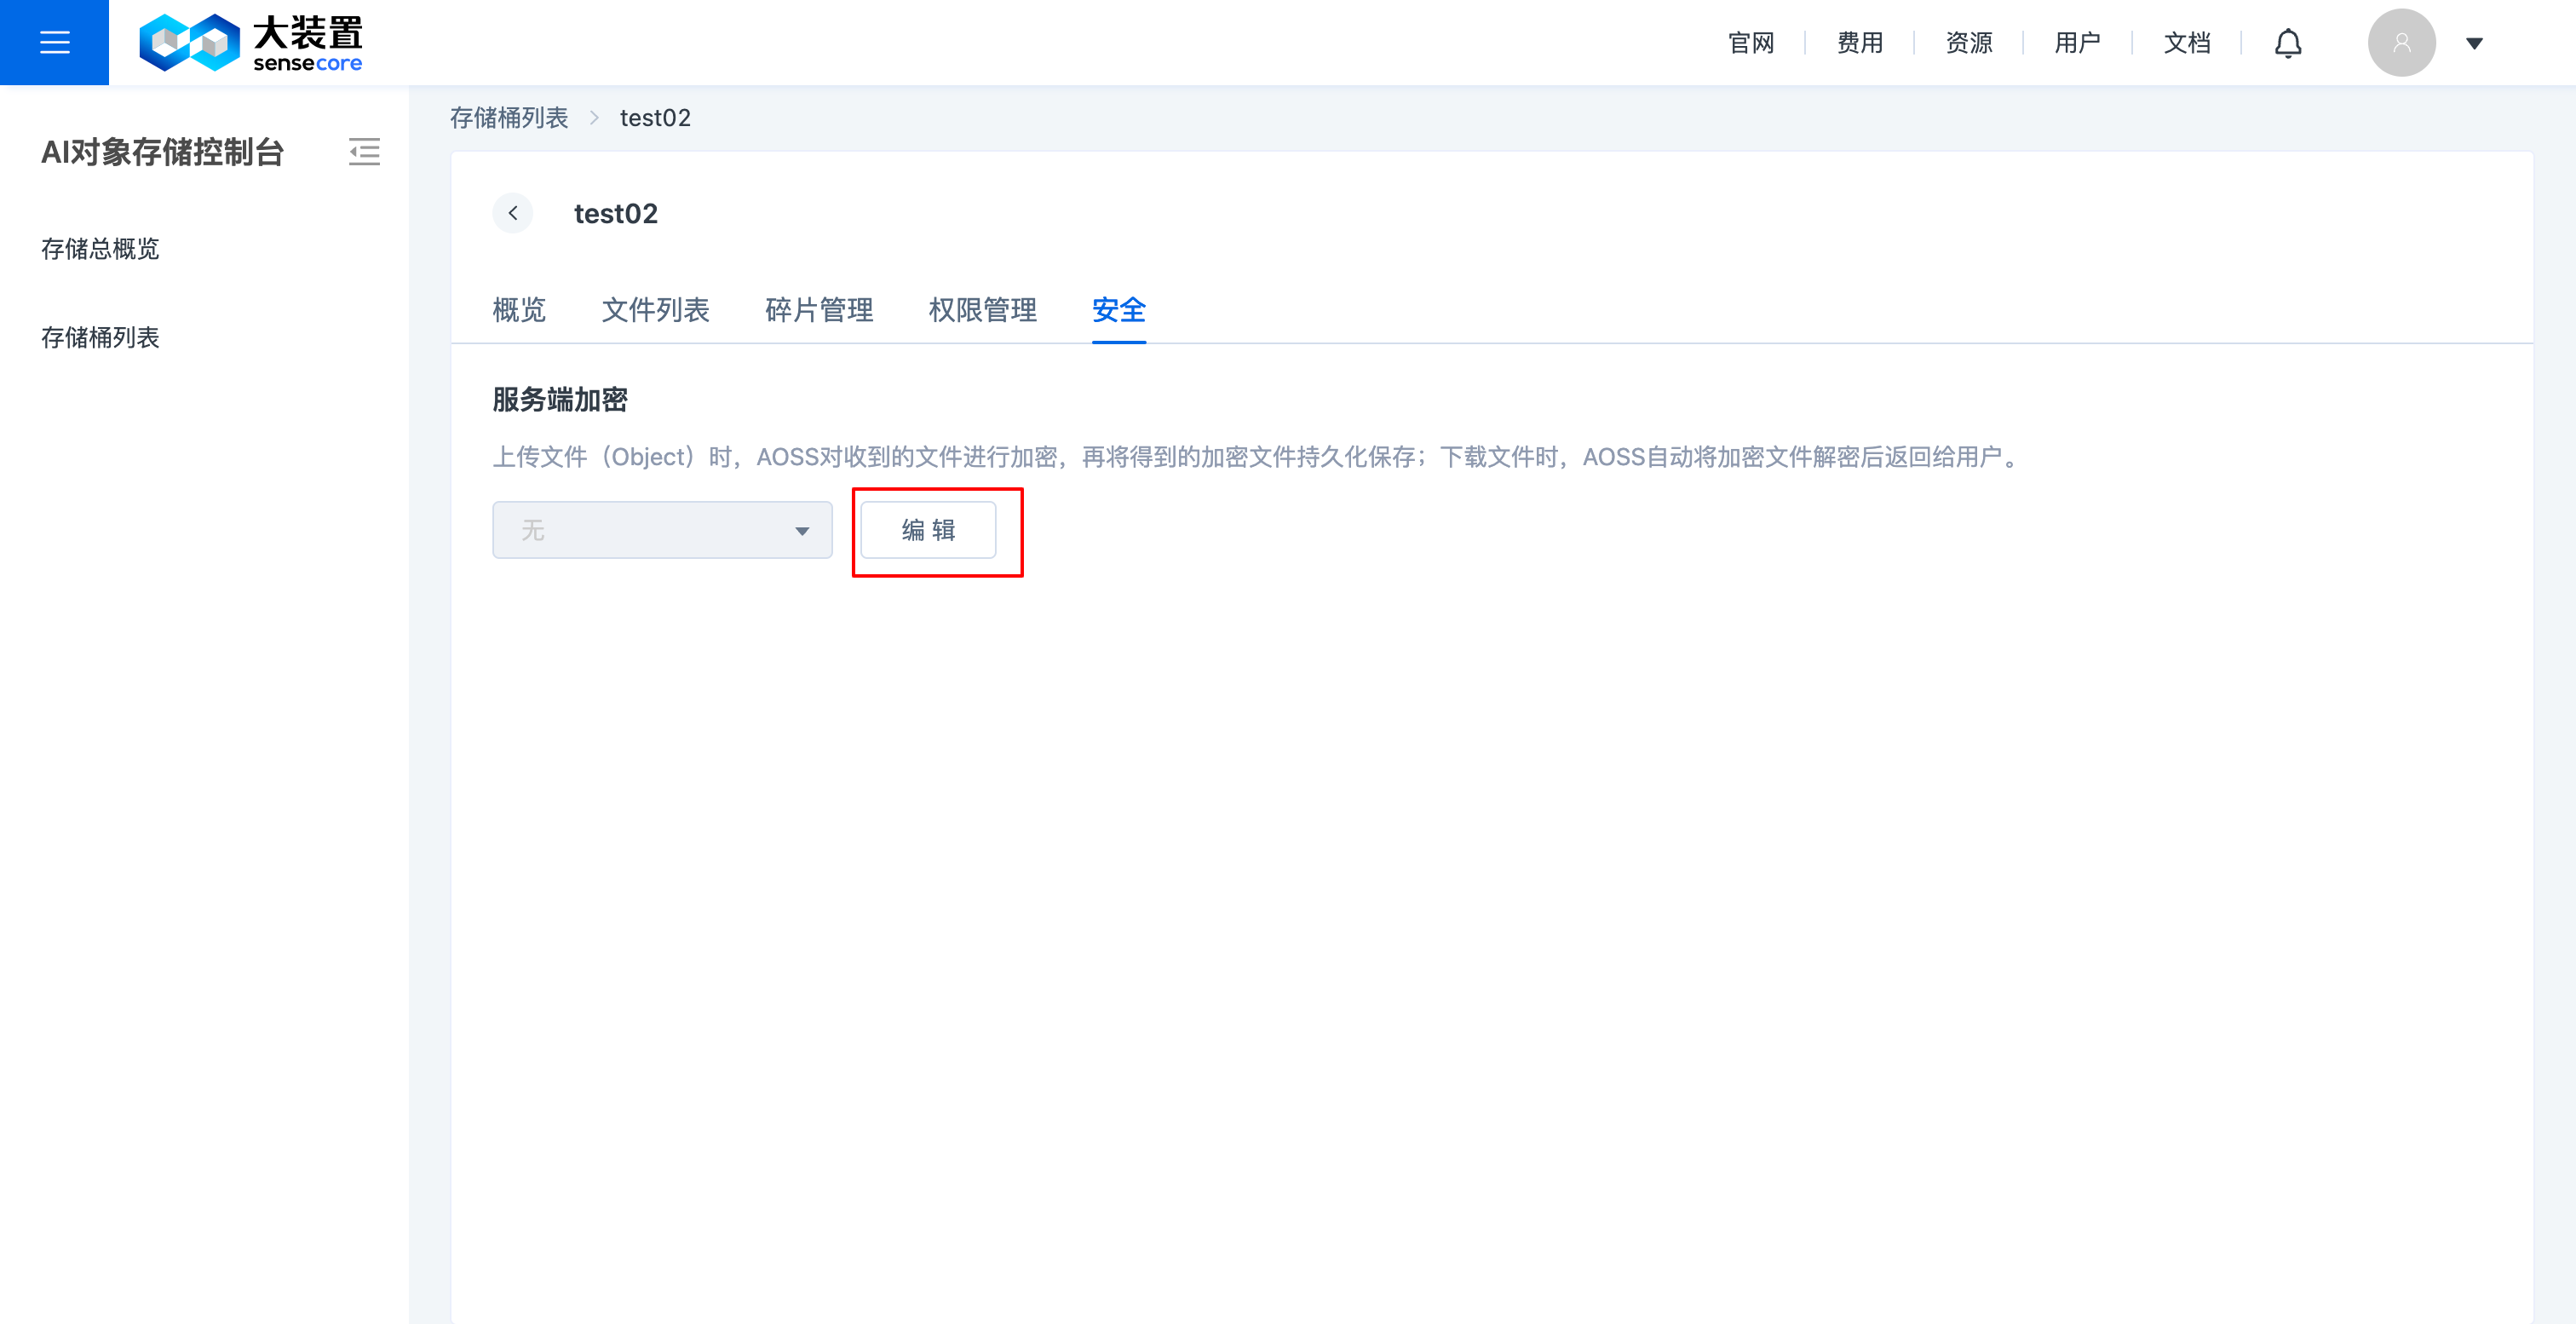Collapse the AI对象存储控制台 sidebar
The image size is (2576, 1324).
tap(364, 152)
